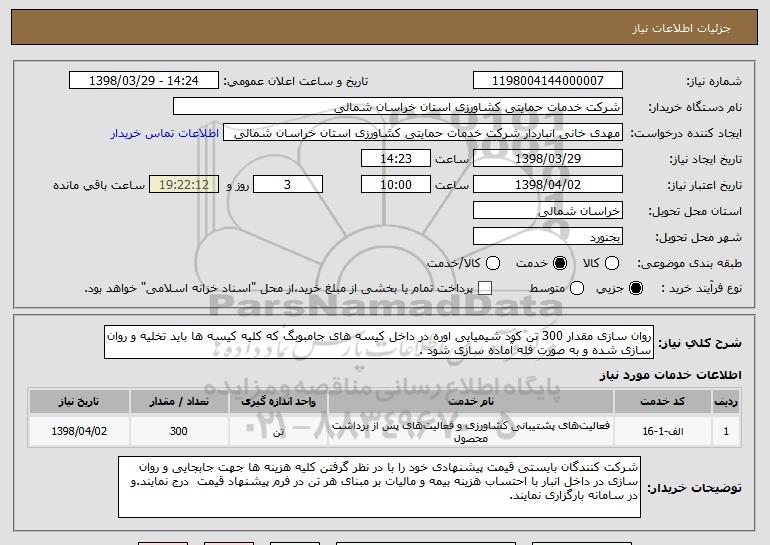Click the service code cell الف-1-16
The height and width of the screenshot is (545, 770).
[x=662, y=431]
